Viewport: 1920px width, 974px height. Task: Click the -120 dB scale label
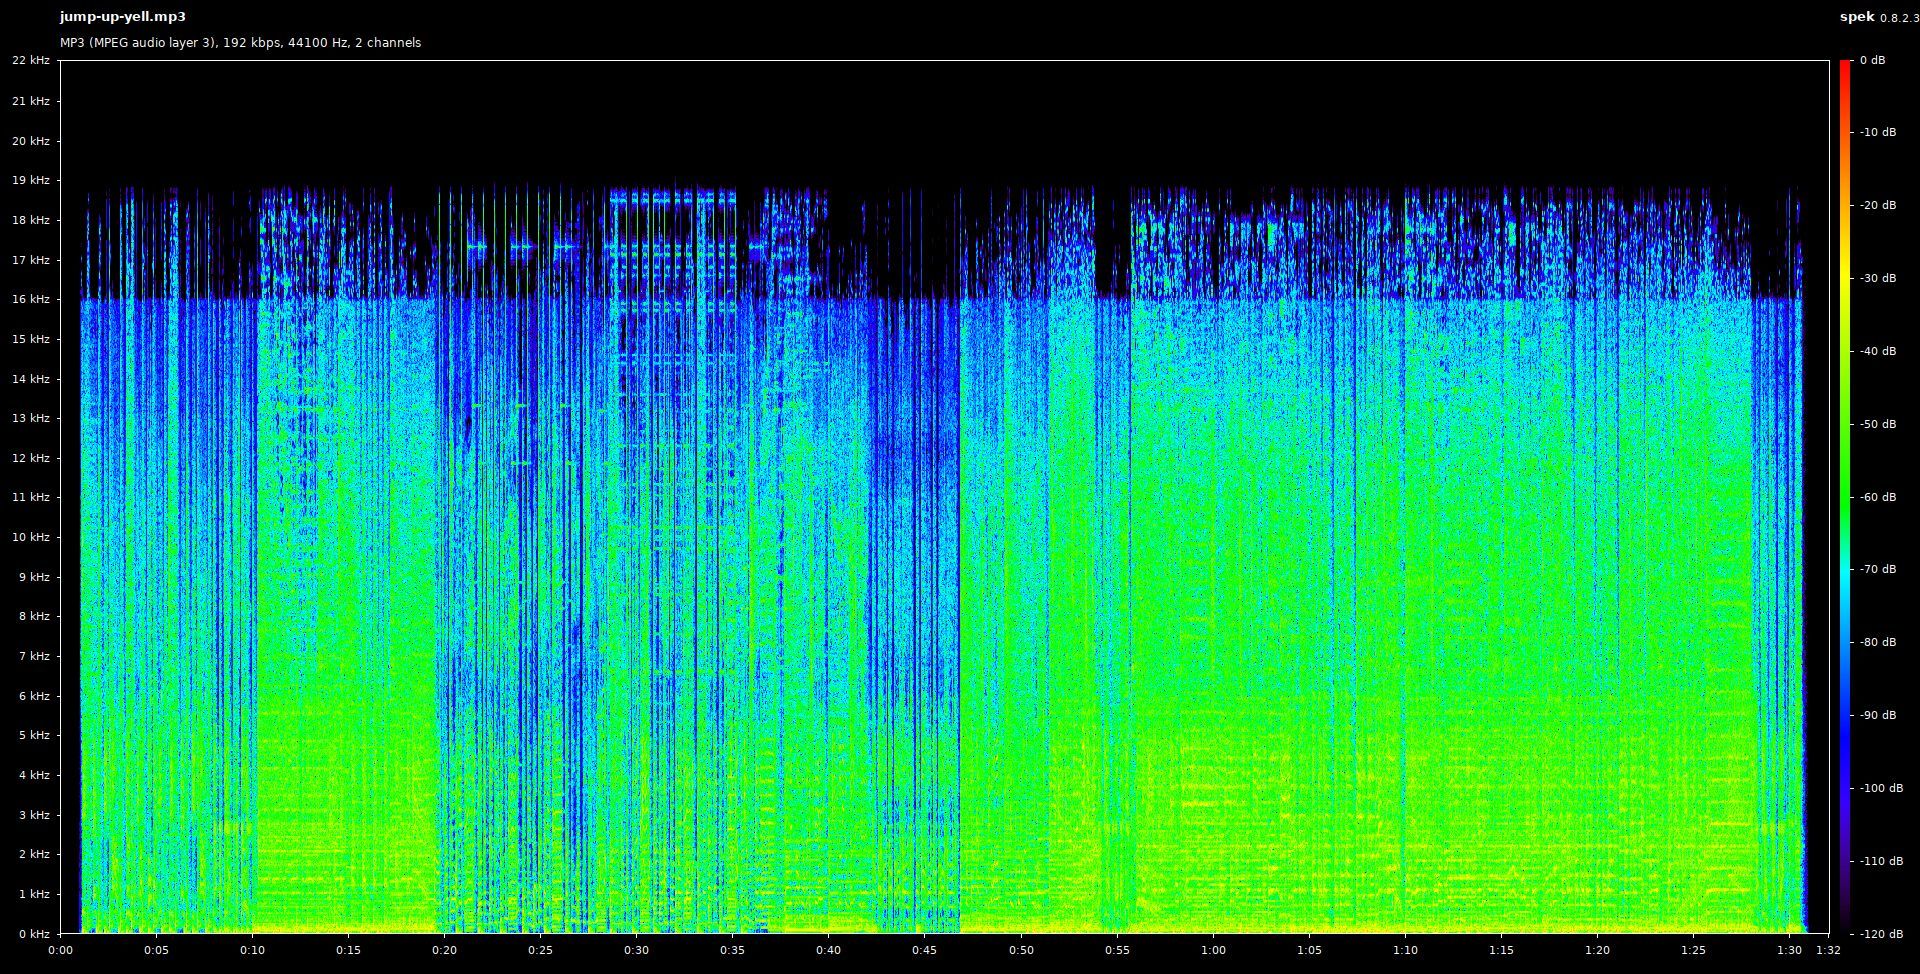pyautogui.click(x=1880, y=934)
